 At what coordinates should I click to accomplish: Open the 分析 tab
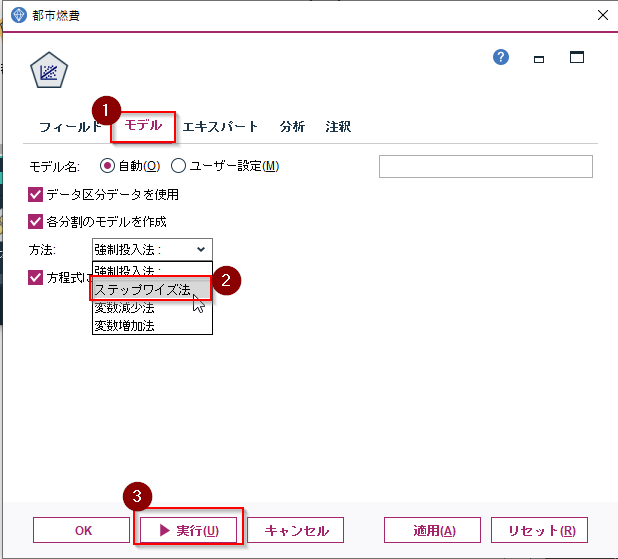tap(292, 127)
